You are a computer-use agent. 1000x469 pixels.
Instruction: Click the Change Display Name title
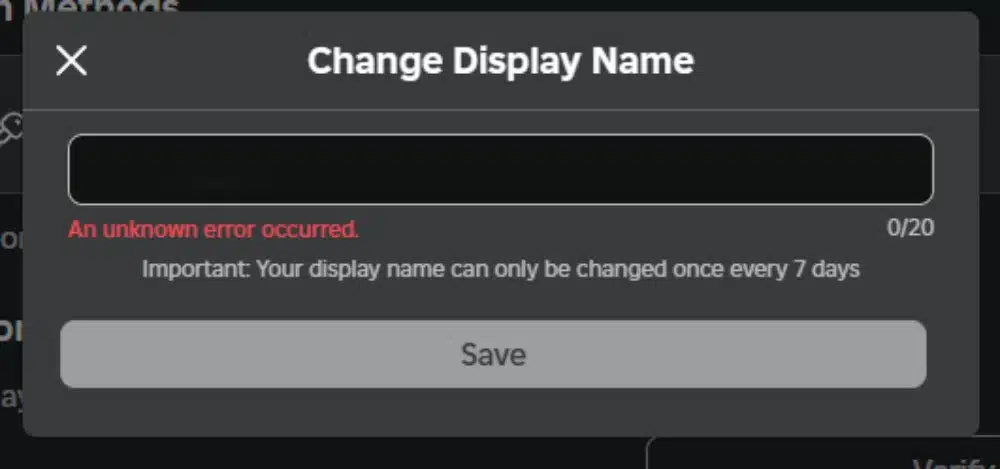[x=500, y=61]
